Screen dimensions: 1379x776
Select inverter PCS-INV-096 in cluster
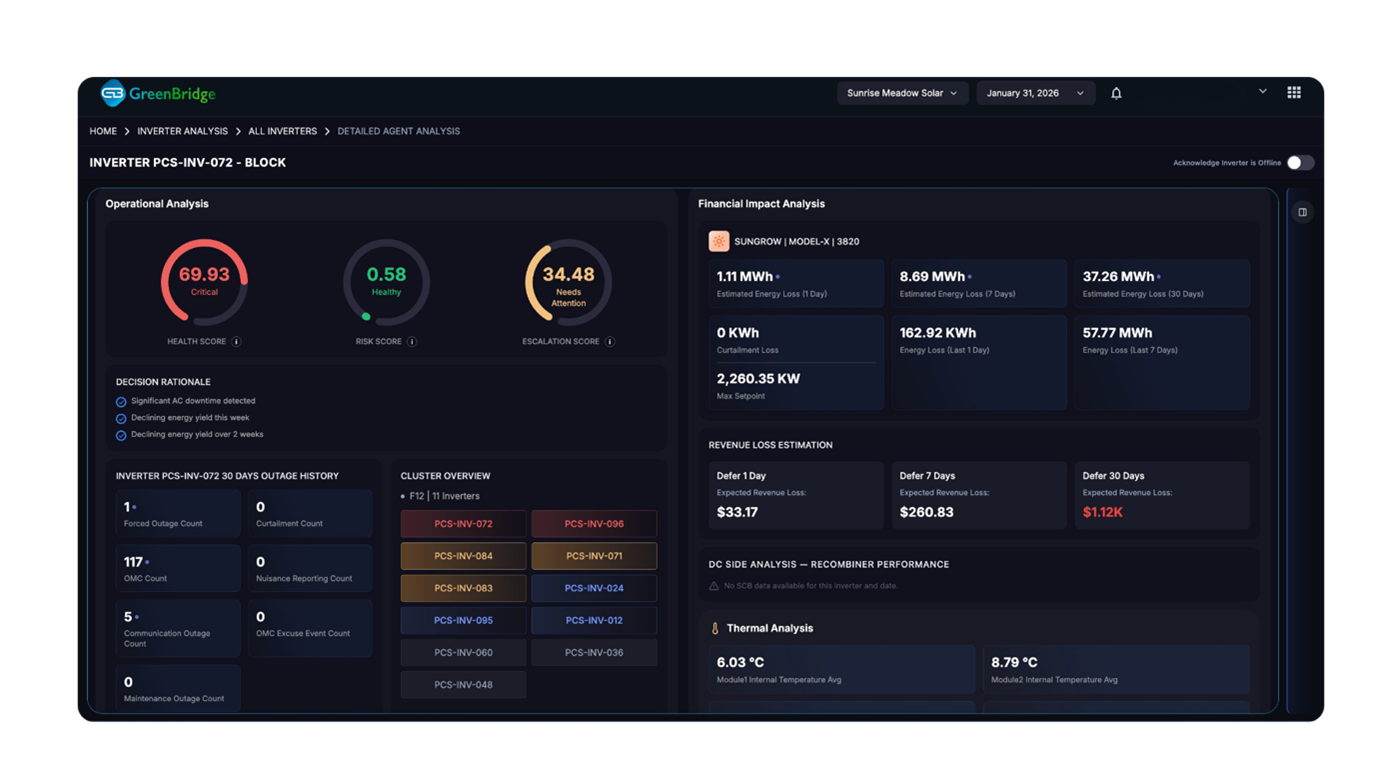[x=594, y=524]
